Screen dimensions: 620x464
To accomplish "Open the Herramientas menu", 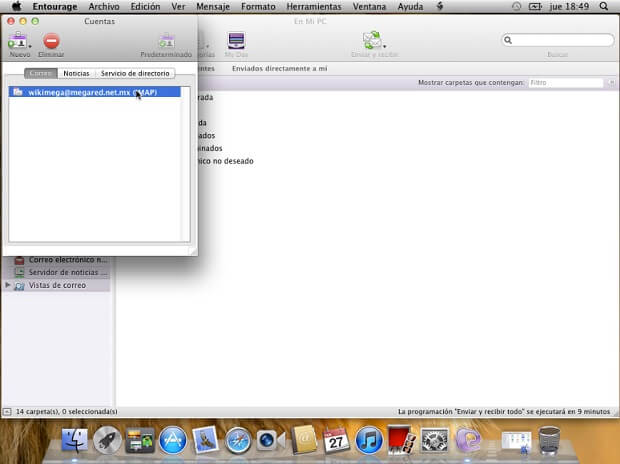I will tap(314, 7).
